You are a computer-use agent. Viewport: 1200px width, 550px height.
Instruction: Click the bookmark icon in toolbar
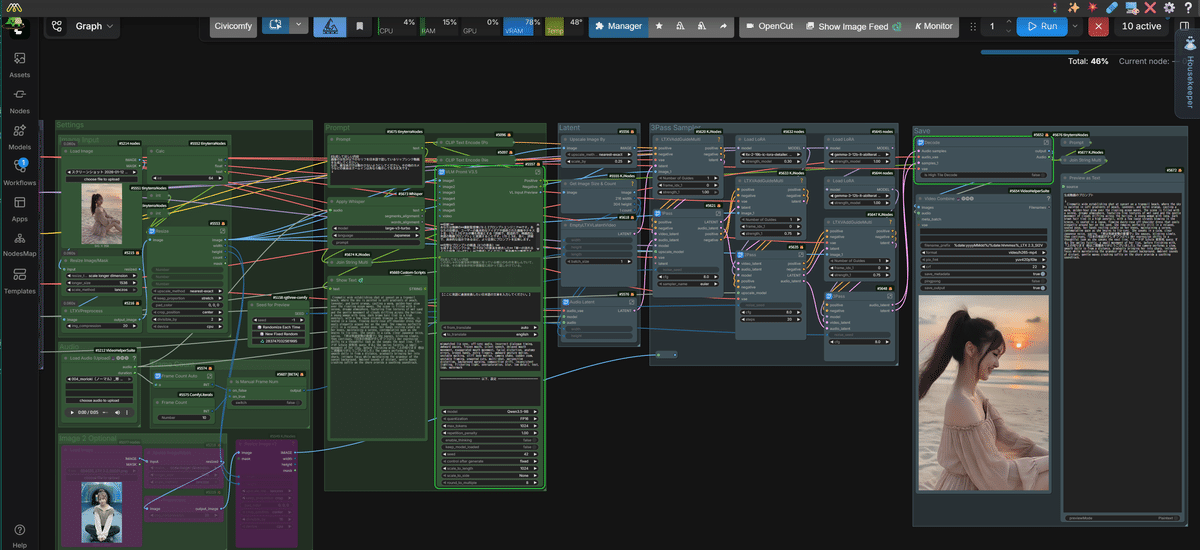point(359,27)
